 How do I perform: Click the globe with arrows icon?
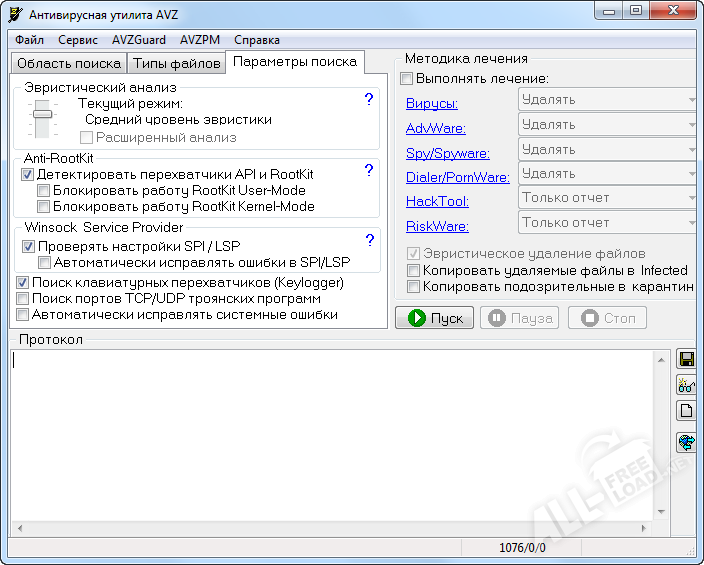687,442
